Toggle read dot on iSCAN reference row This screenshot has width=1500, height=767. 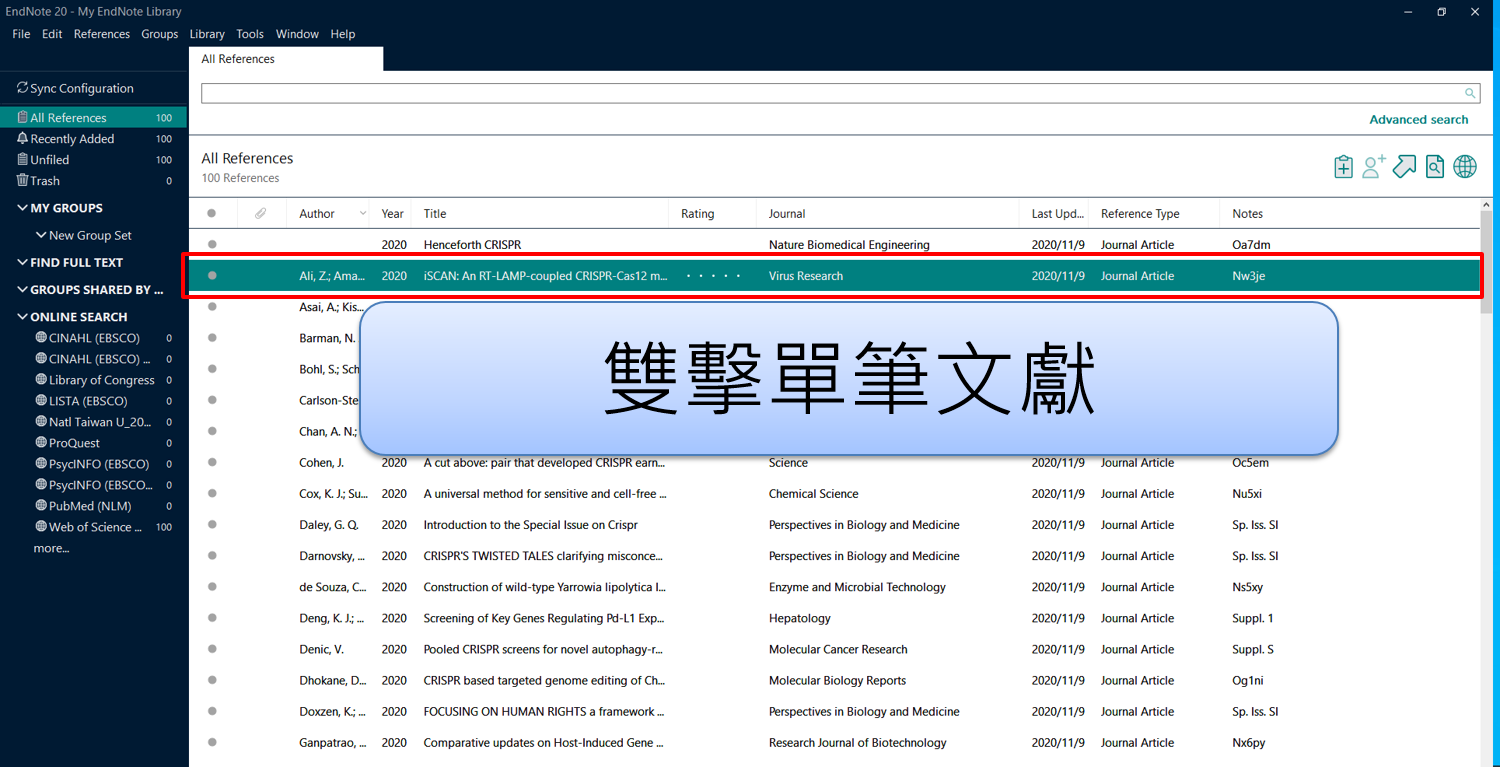212,275
